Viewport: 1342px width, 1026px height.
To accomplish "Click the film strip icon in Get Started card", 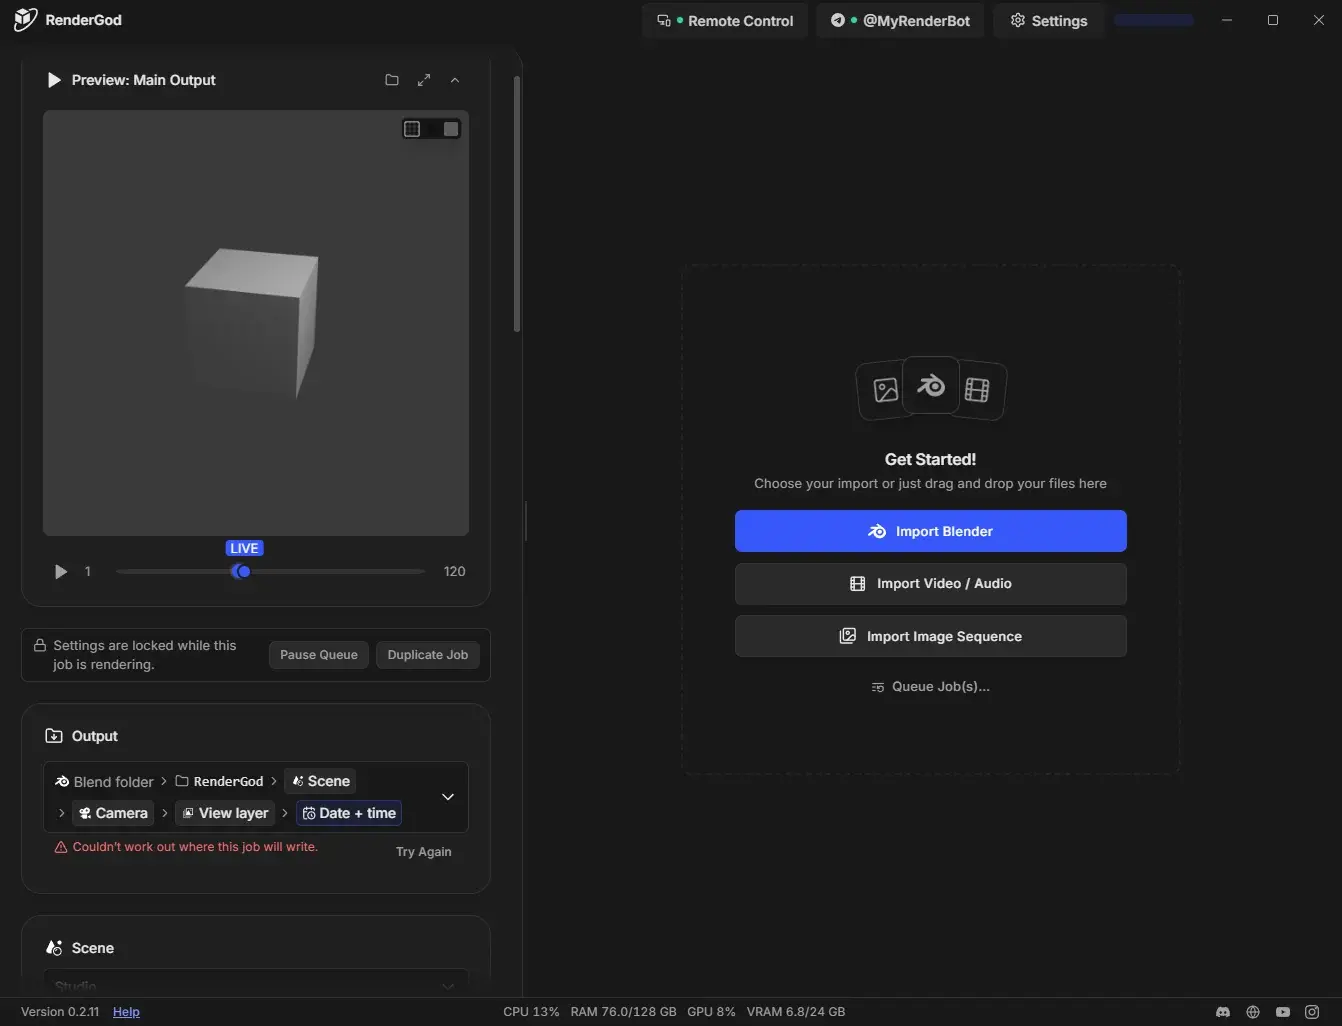I will (977, 390).
